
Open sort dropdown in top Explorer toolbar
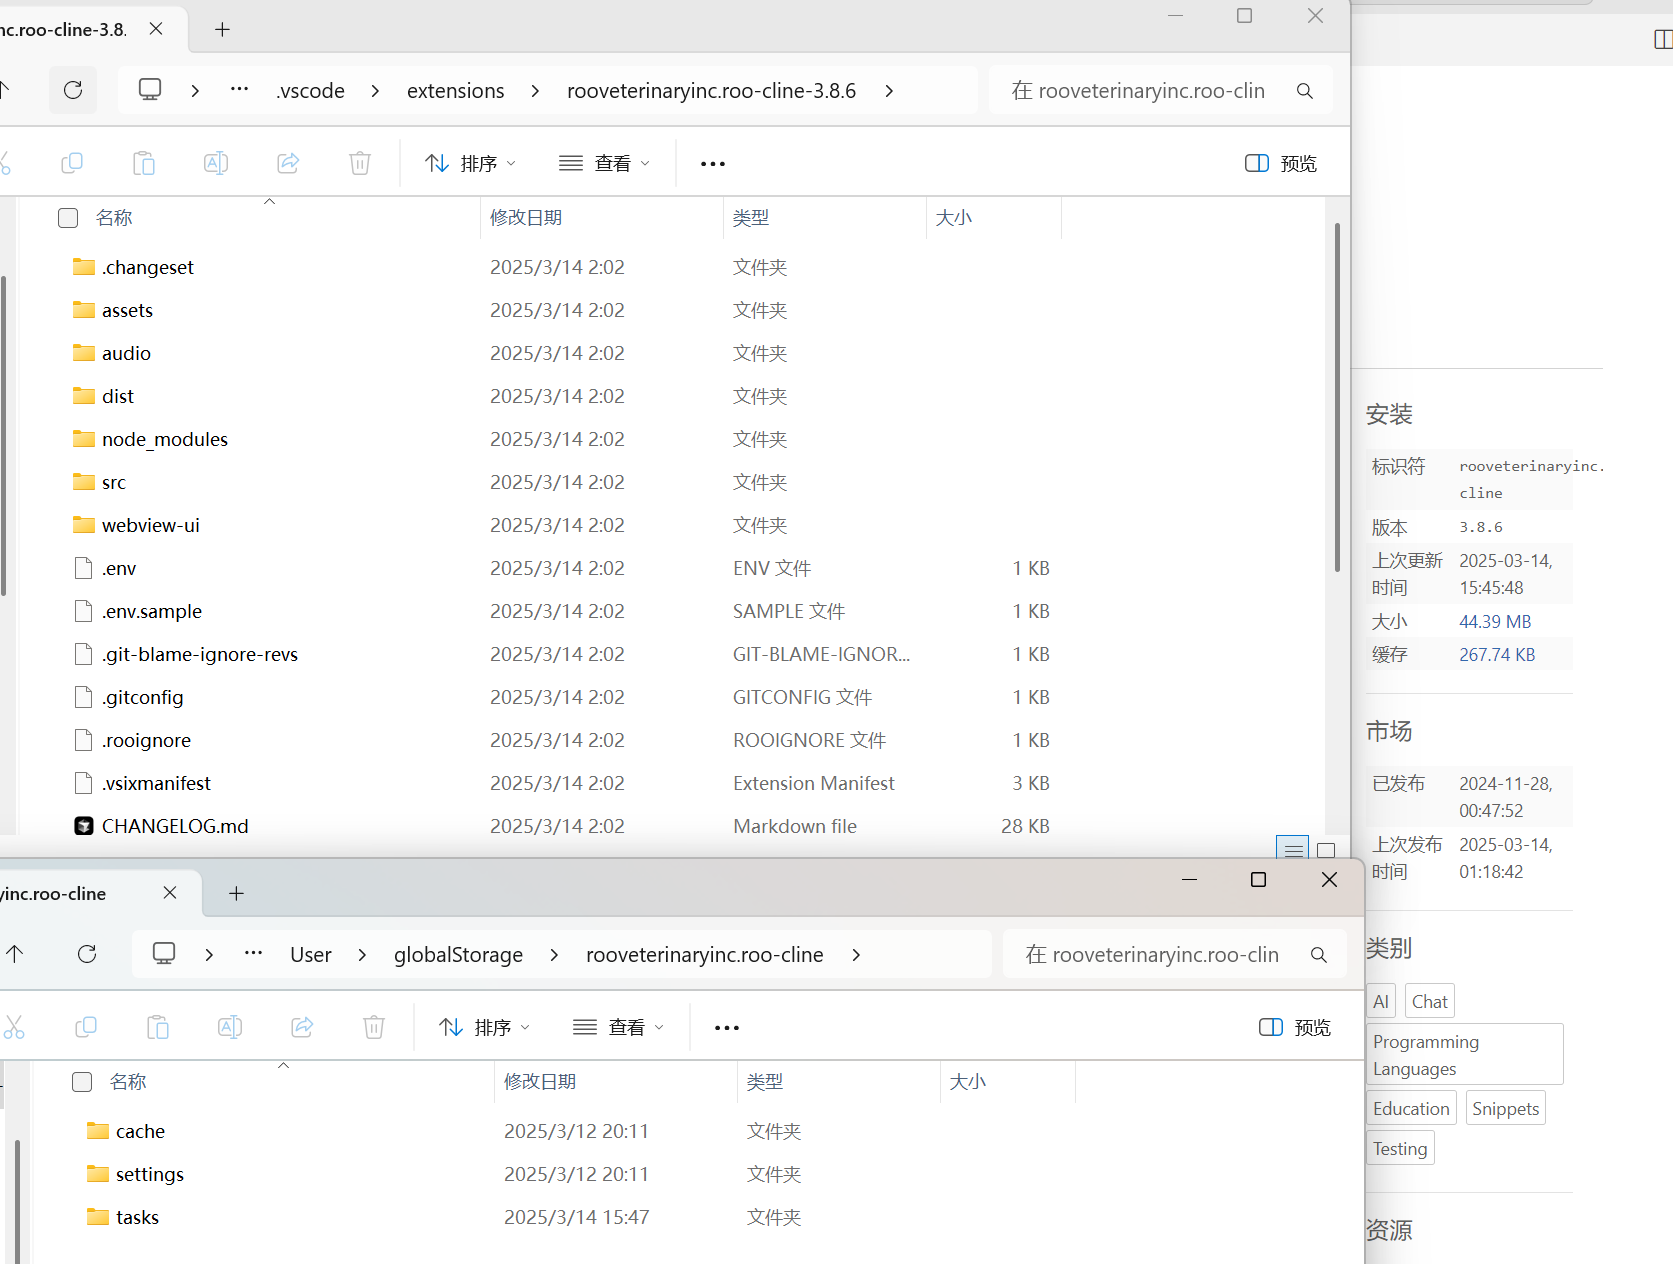[x=470, y=163]
